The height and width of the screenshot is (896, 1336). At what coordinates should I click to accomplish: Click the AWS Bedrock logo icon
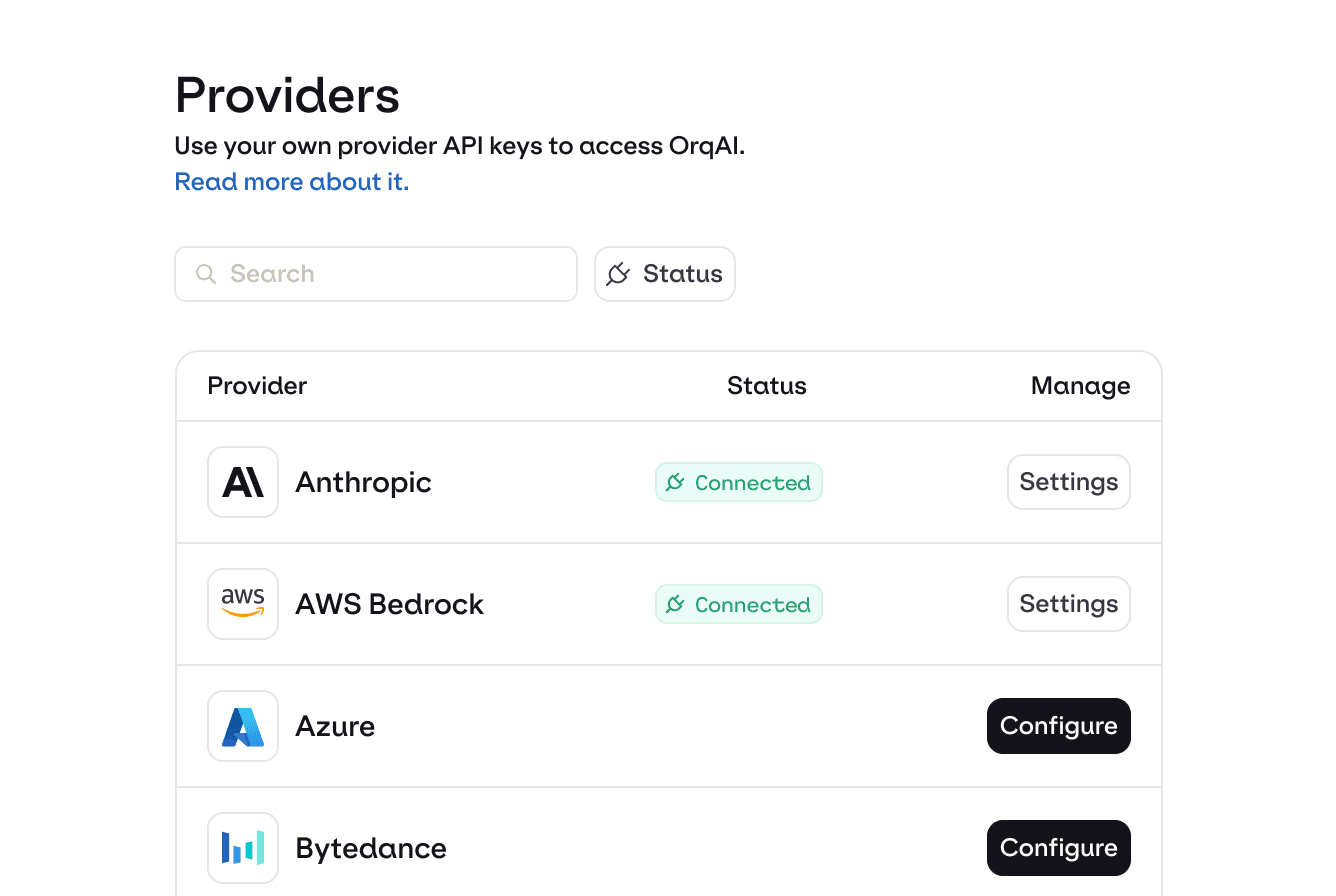coord(243,604)
